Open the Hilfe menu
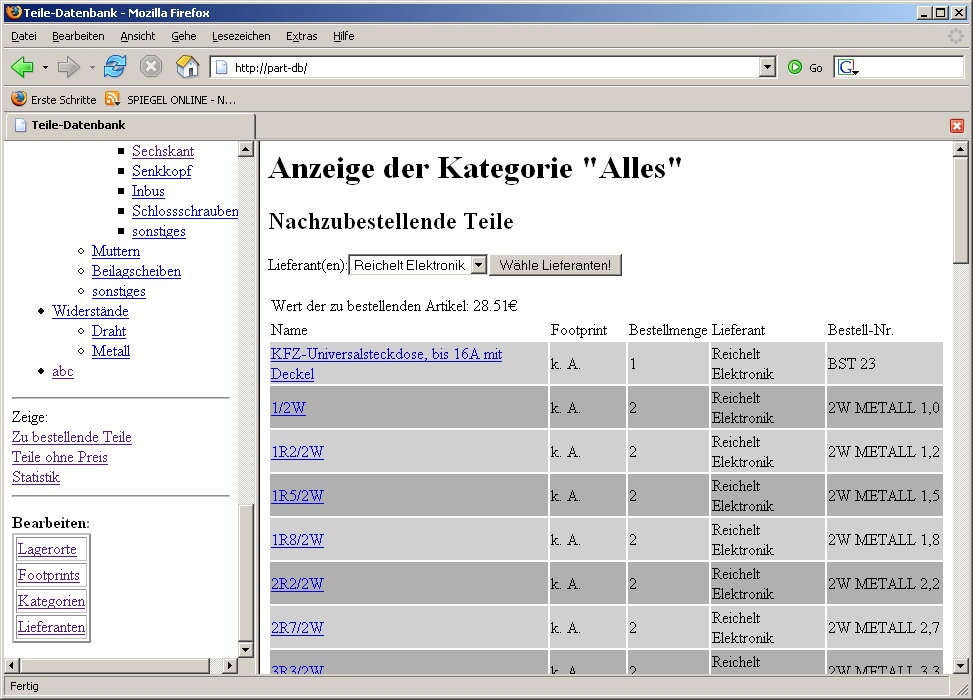The height and width of the screenshot is (700, 973). pos(344,36)
